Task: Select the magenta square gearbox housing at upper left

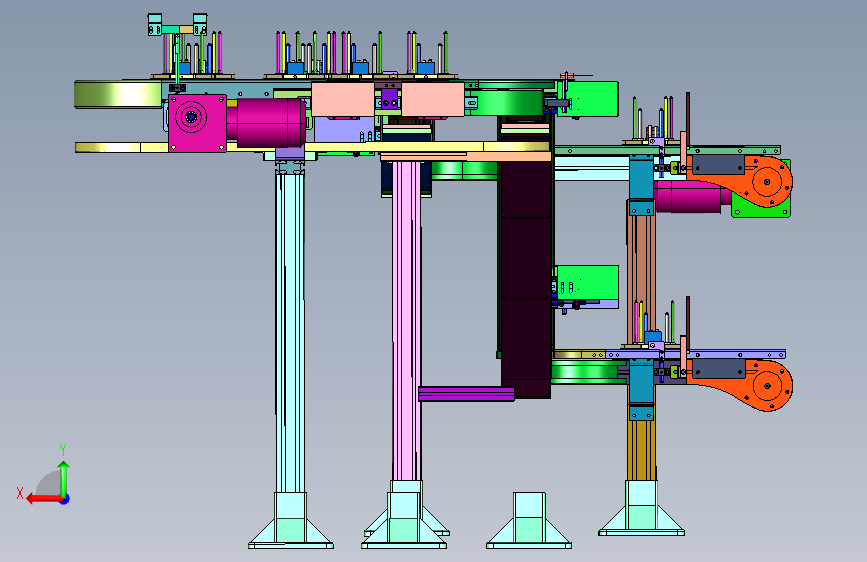Action: click(197, 123)
